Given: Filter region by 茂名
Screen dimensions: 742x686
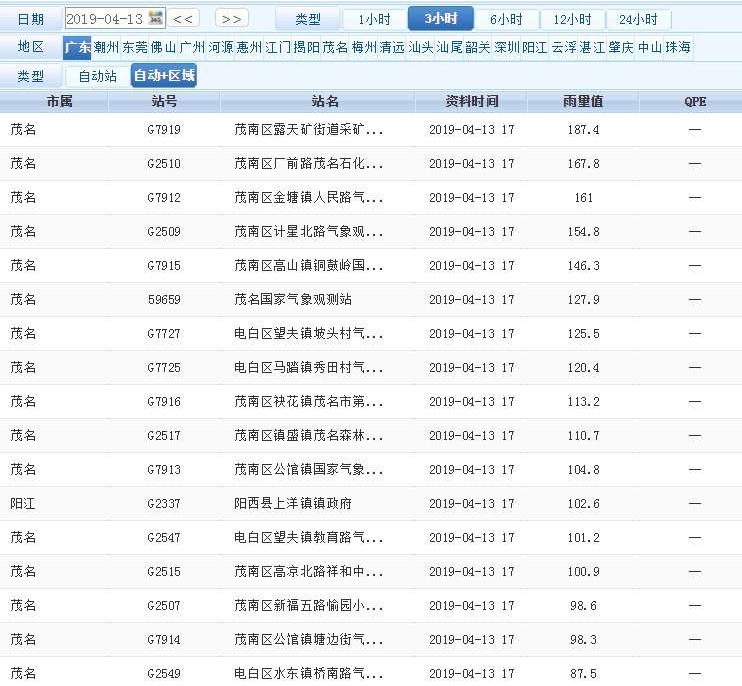Looking at the screenshot, I should pos(335,47).
